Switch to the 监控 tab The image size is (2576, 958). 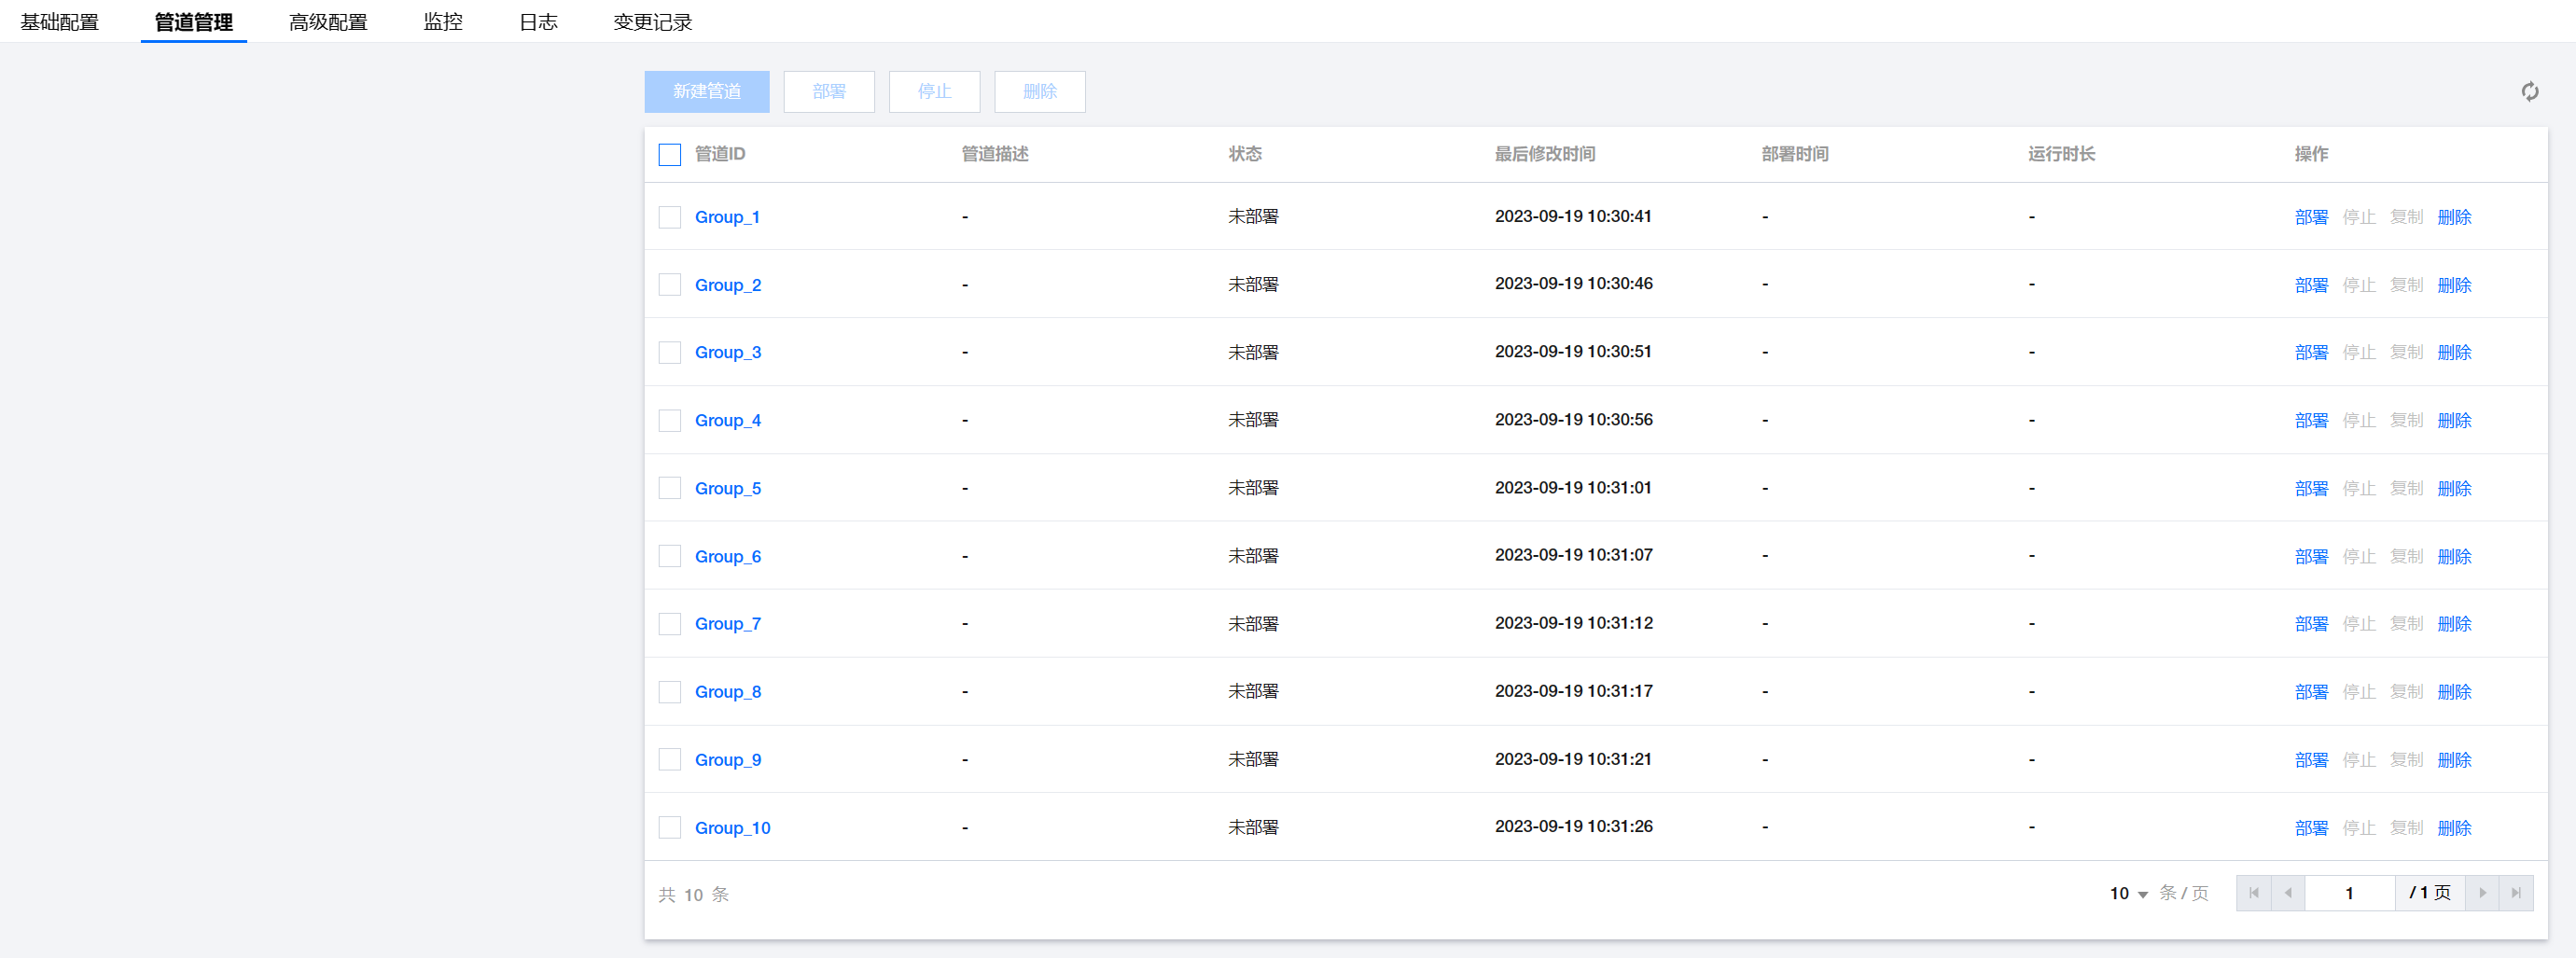pyautogui.click(x=443, y=22)
